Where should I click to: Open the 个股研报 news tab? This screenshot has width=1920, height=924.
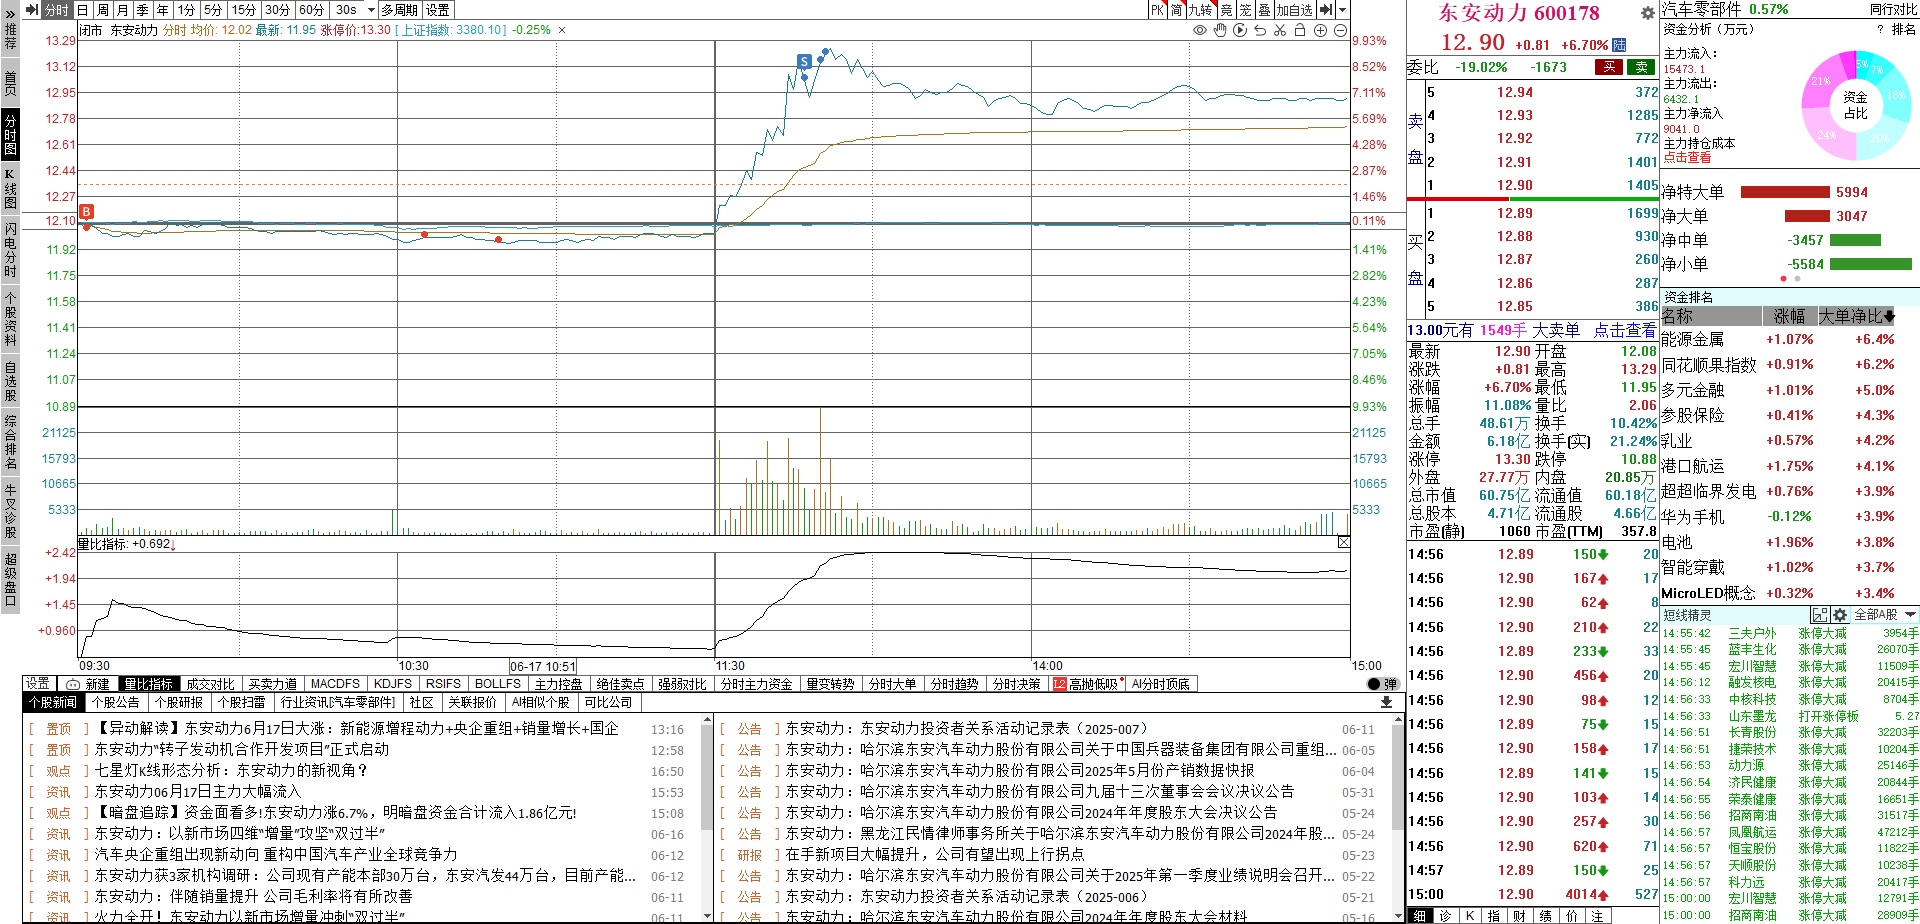[179, 702]
